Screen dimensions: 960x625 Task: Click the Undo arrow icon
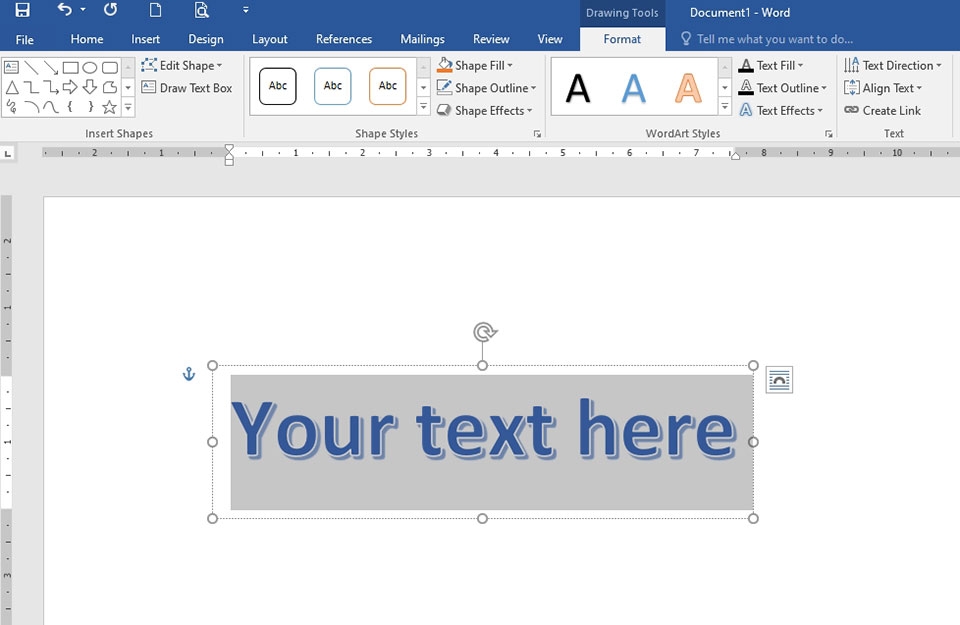65,11
